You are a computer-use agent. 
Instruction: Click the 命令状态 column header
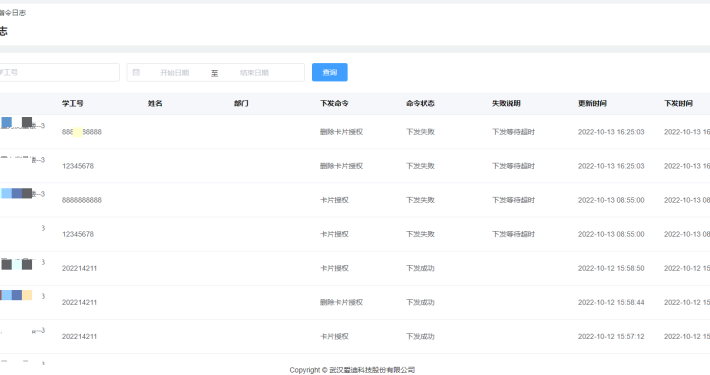(x=420, y=103)
